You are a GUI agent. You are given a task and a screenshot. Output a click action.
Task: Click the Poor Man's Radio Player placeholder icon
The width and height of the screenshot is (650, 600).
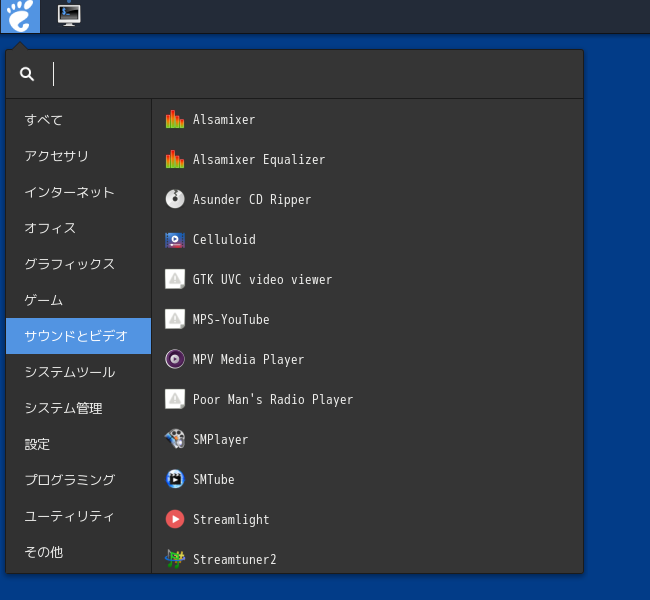click(x=175, y=399)
